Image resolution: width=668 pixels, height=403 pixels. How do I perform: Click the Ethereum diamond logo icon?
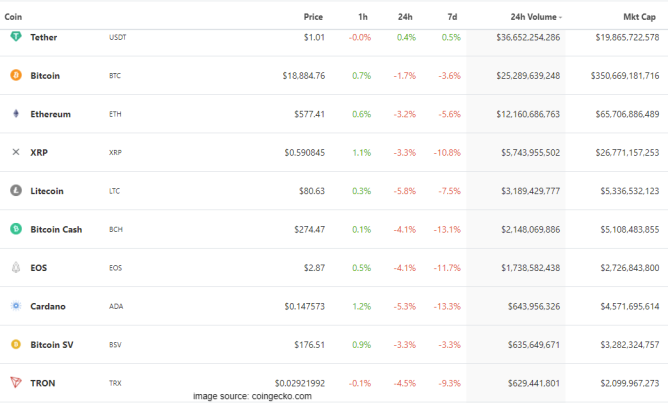tap(16, 113)
